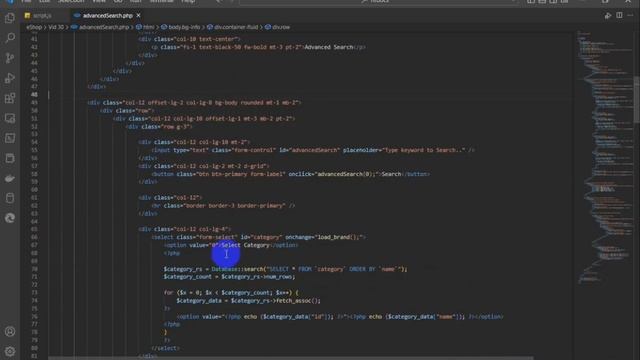Open the Run and Debug view
640x360 pixels.
(10, 78)
